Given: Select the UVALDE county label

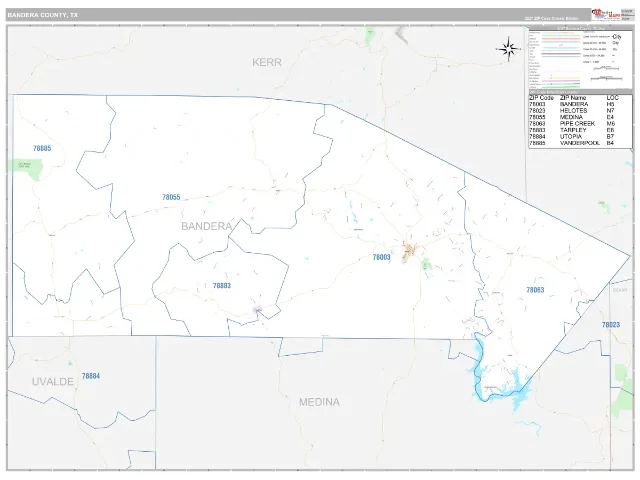Looking at the screenshot, I should pos(53,382).
